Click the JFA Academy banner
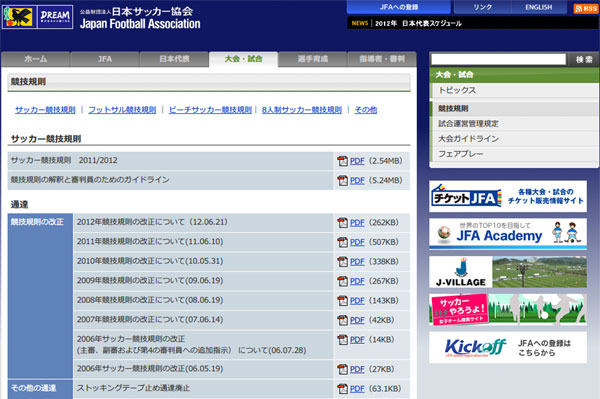Screen dimensions: 600x399 (x=508, y=234)
